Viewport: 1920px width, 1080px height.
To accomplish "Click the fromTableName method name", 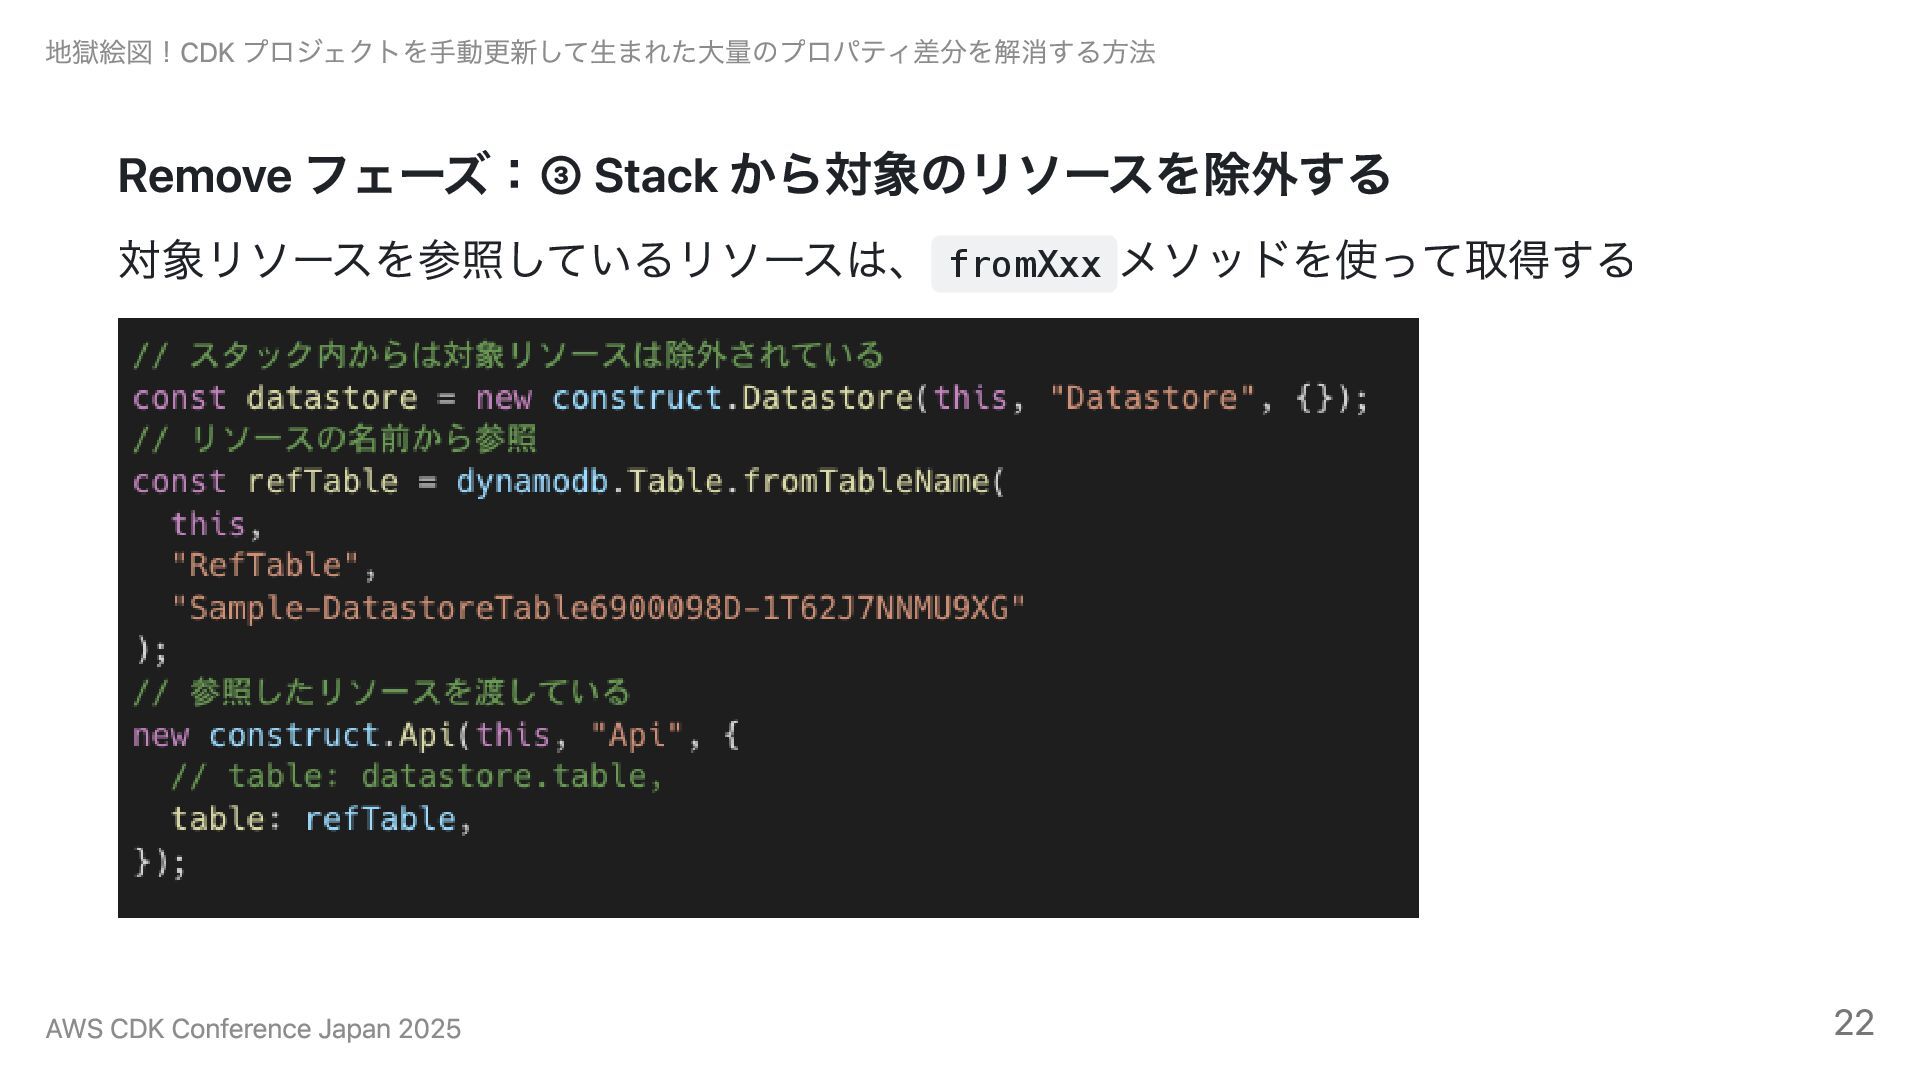I will pyautogui.click(x=866, y=482).
